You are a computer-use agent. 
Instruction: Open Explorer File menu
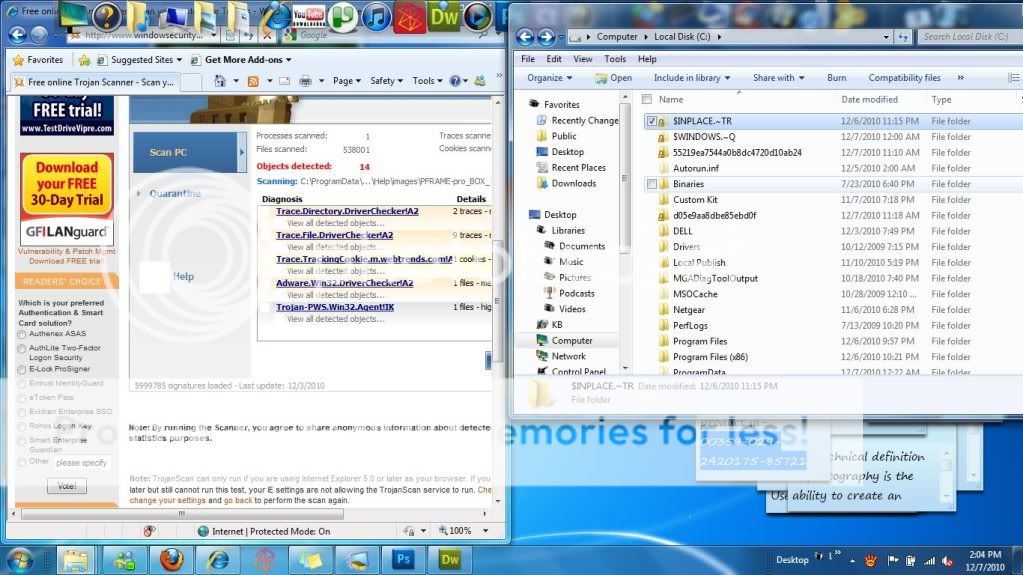(x=528, y=59)
